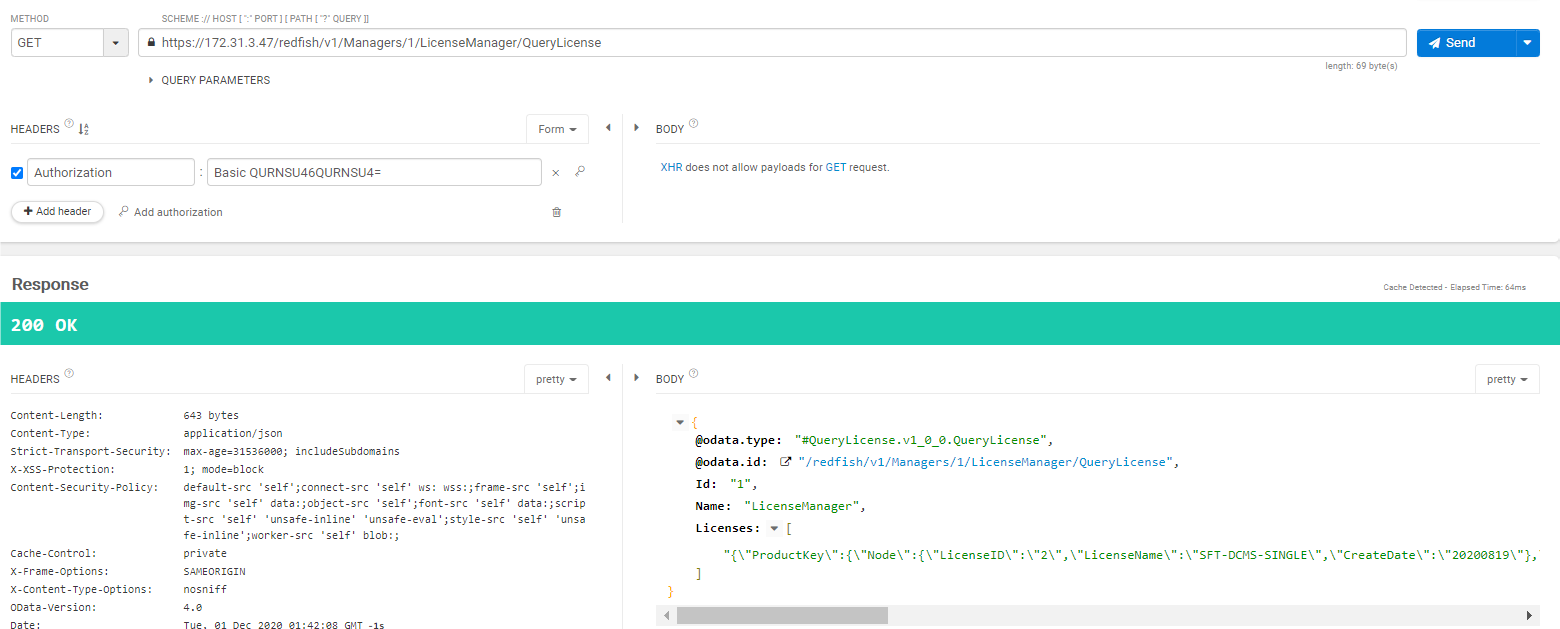Collapse request headers pane with left arrow
The width and height of the screenshot is (1560, 629).
click(608, 128)
